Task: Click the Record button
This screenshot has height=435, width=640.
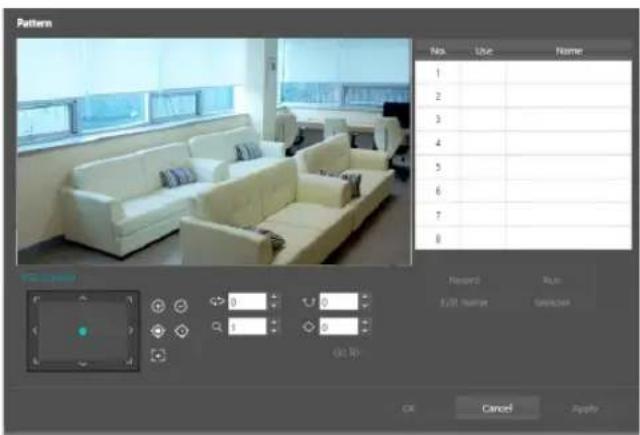Action: (x=464, y=280)
